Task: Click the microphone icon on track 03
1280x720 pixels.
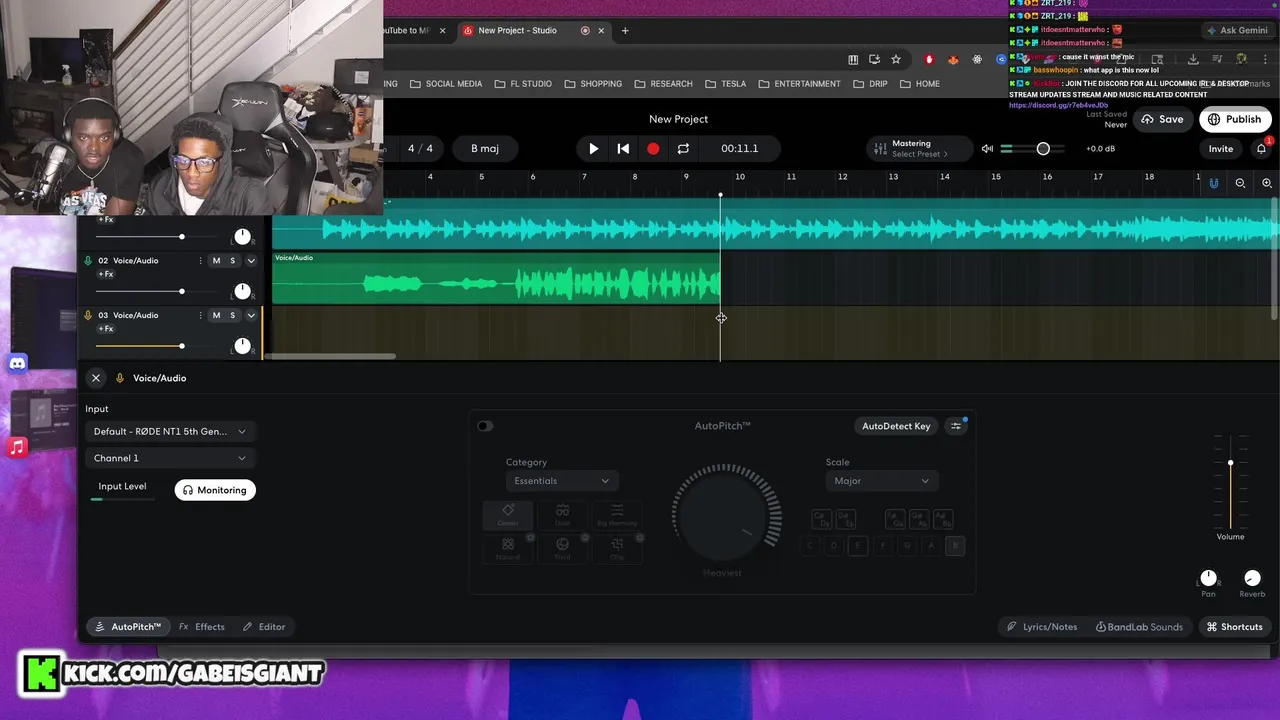Action: pyautogui.click(x=88, y=315)
